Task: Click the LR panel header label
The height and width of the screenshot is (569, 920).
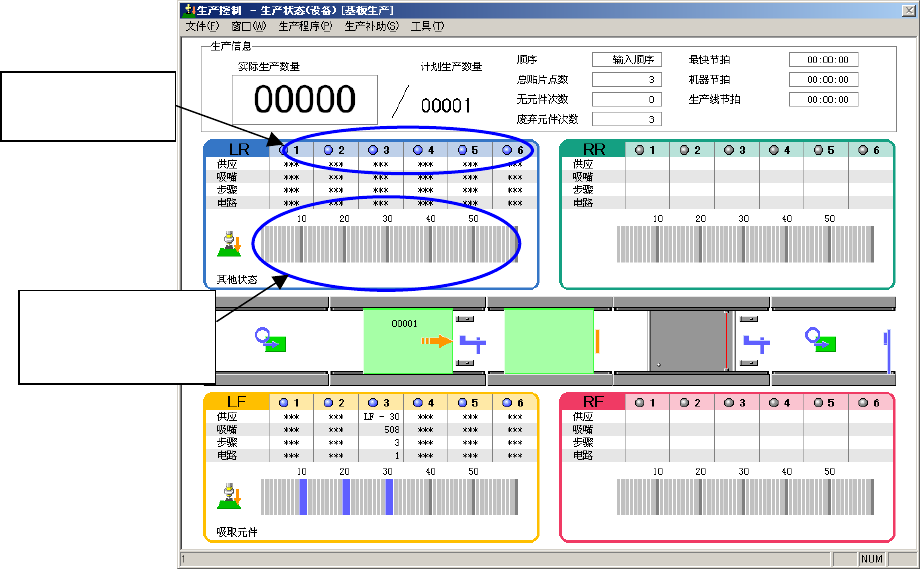Action: [x=239, y=150]
